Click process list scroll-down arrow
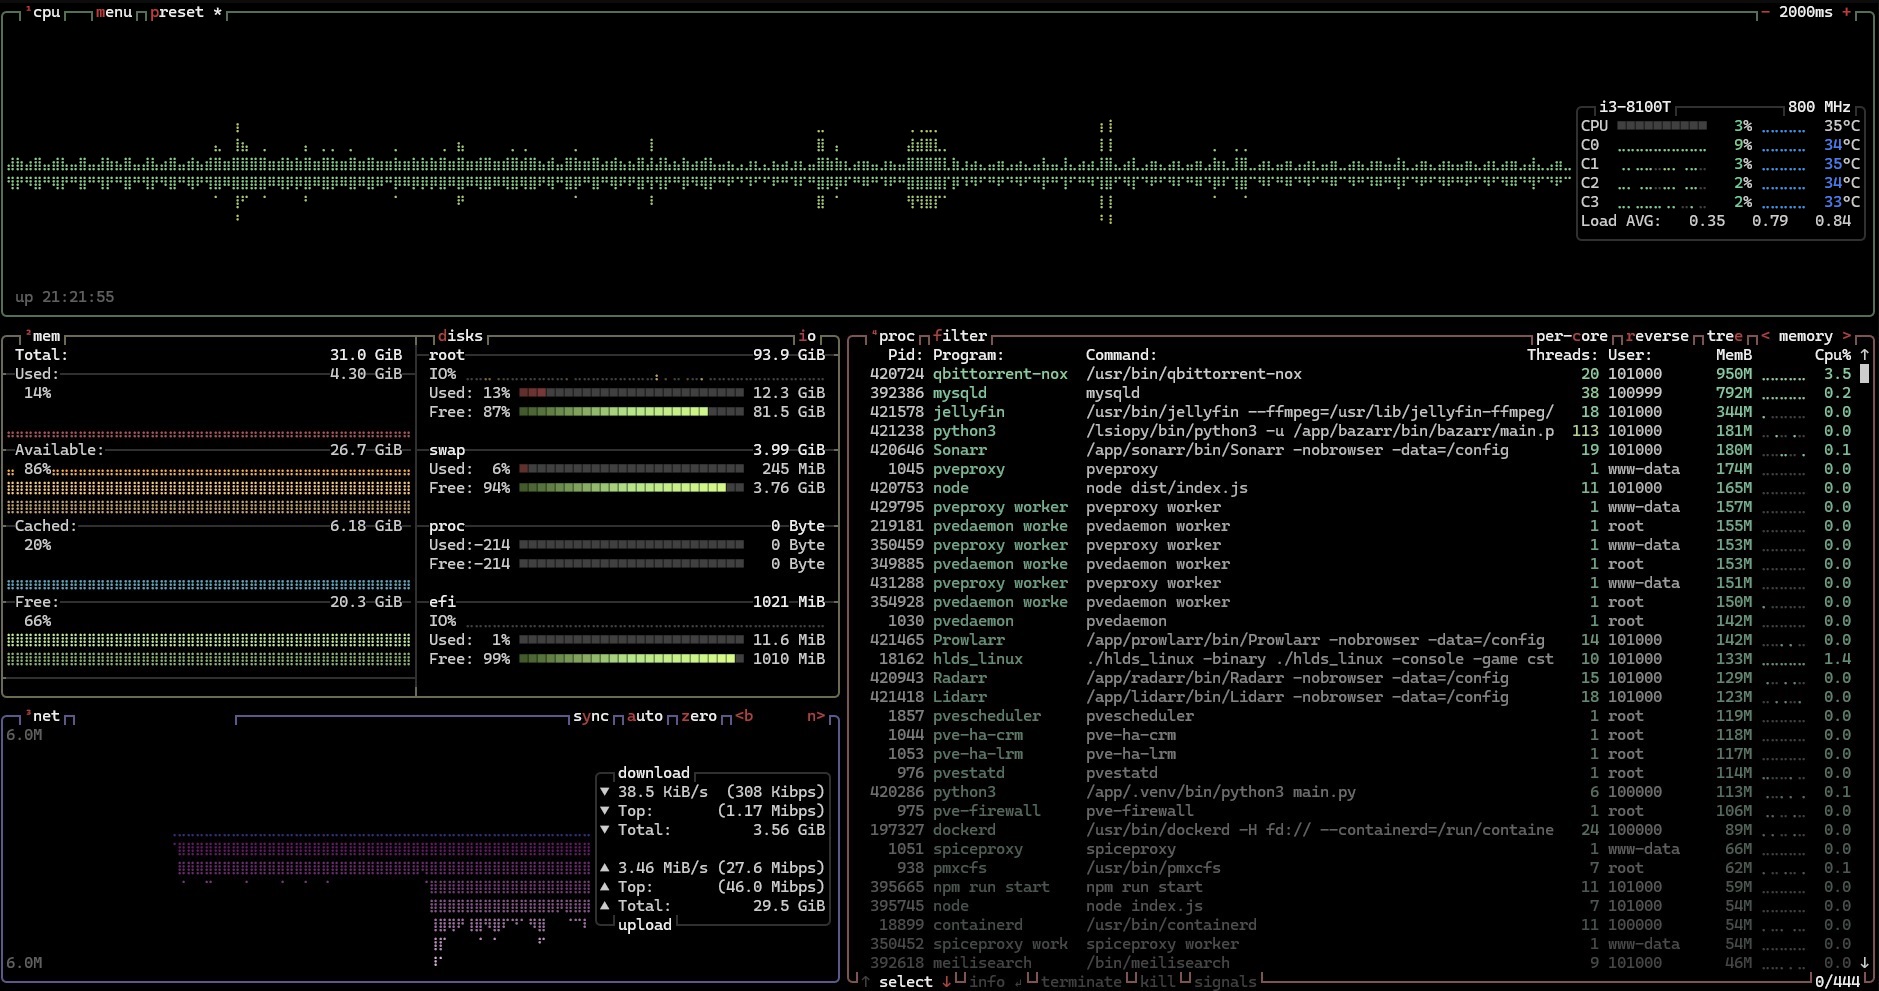Screen dimensions: 1879x991 coord(1864,963)
